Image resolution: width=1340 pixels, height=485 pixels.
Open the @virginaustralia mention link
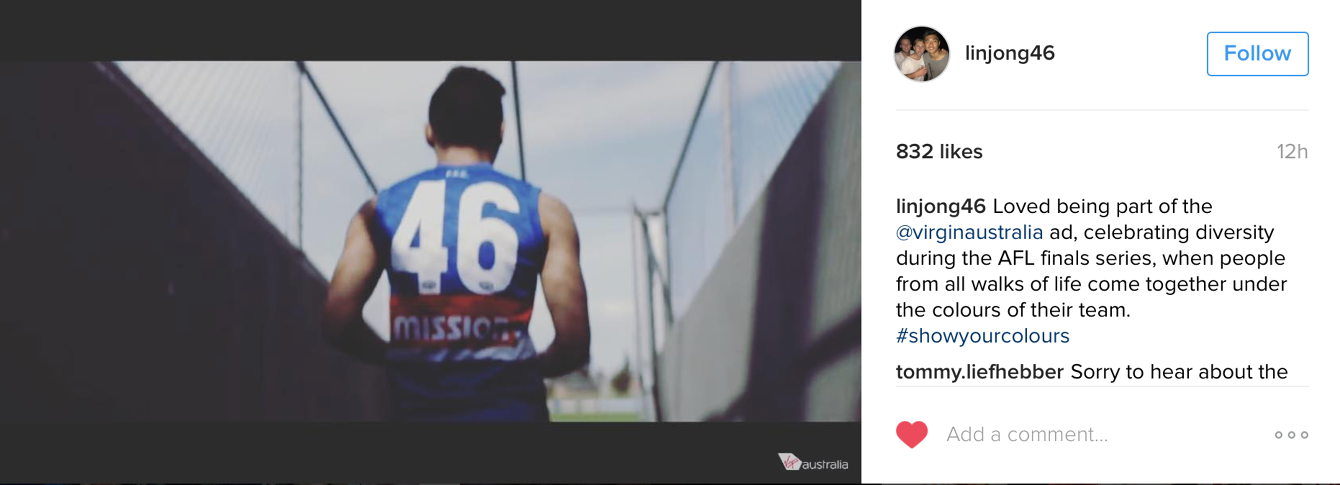[970, 232]
